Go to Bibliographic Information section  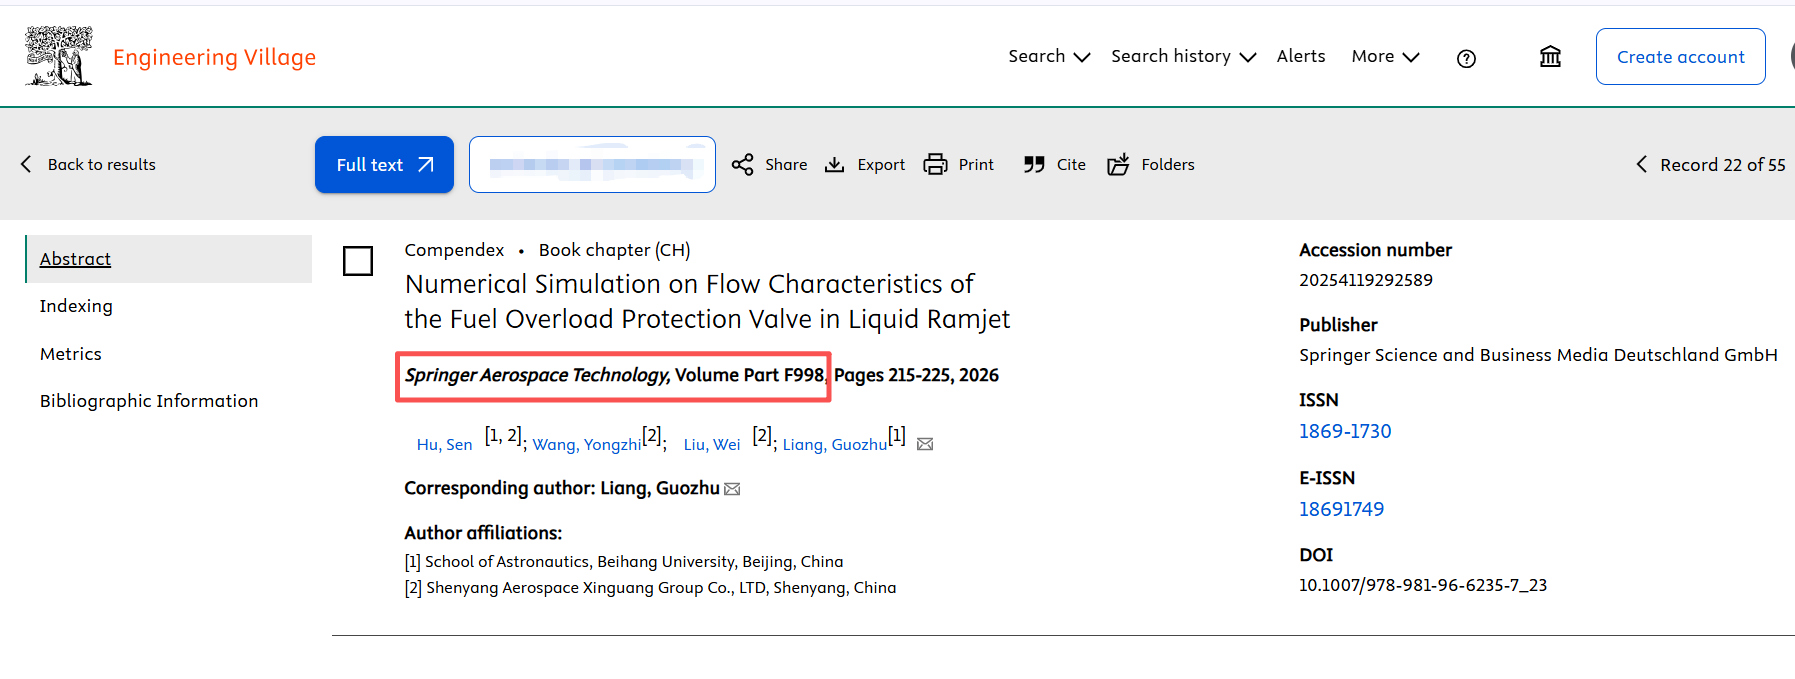tap(149, 401)
